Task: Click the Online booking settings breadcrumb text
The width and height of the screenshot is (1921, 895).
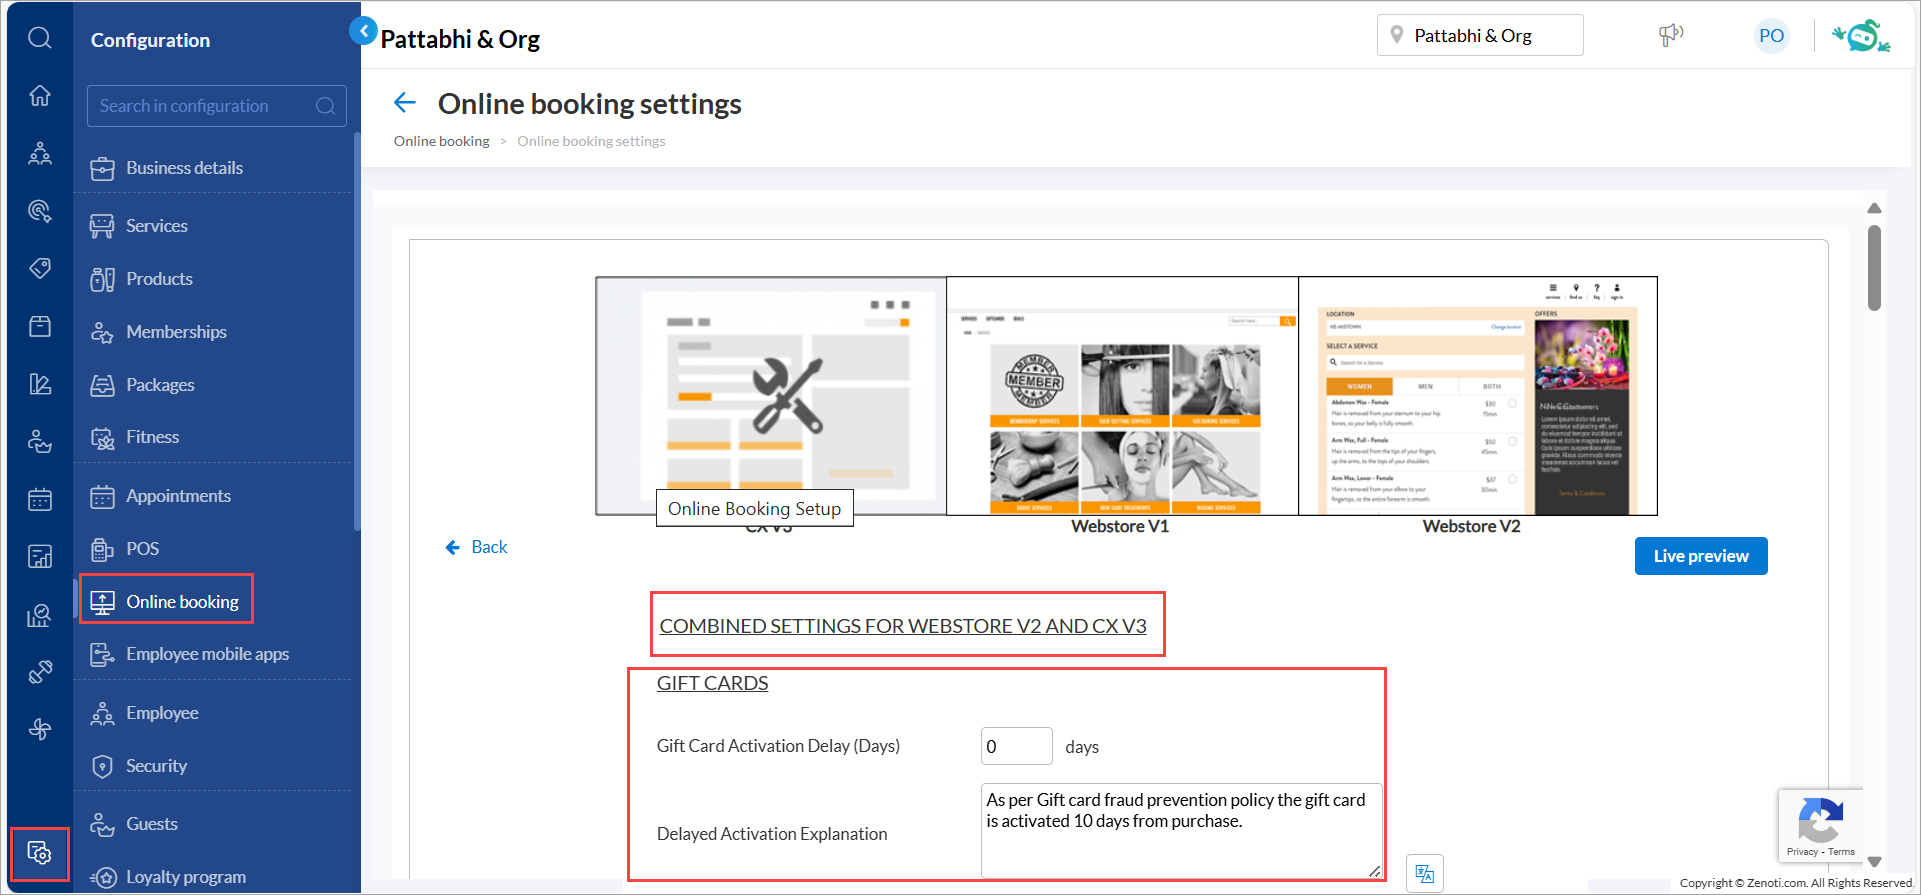Action: (x=591, y=141)
